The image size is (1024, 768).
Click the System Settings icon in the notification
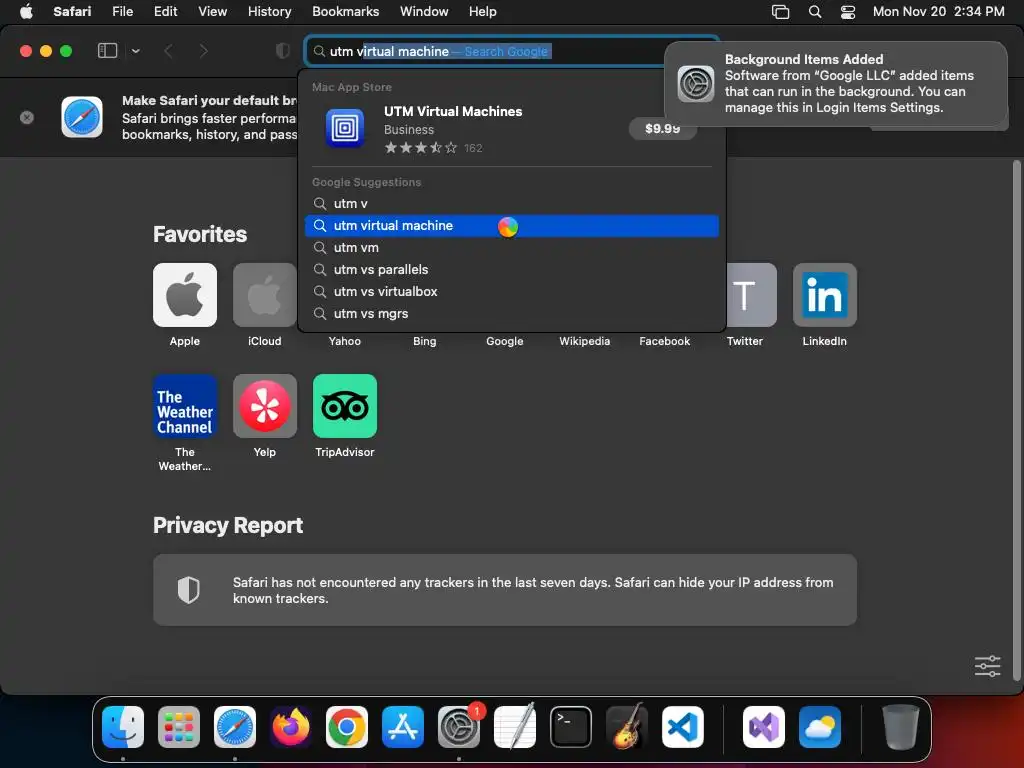pyautogui.click(x=696, y=84)
